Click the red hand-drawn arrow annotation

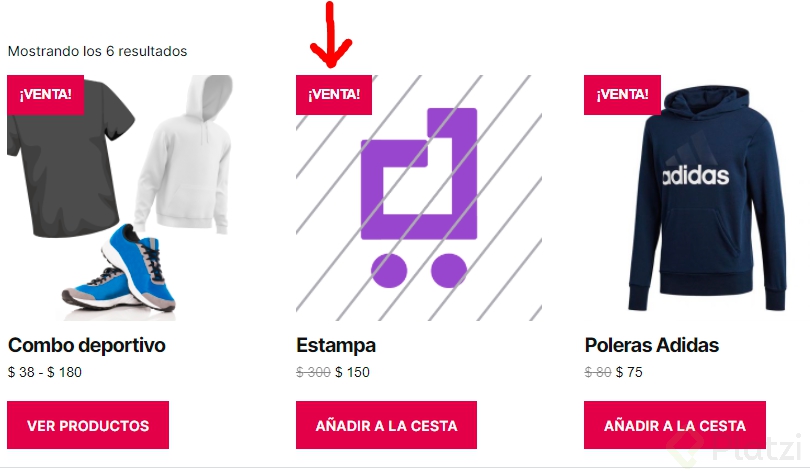tap(331, 35)
